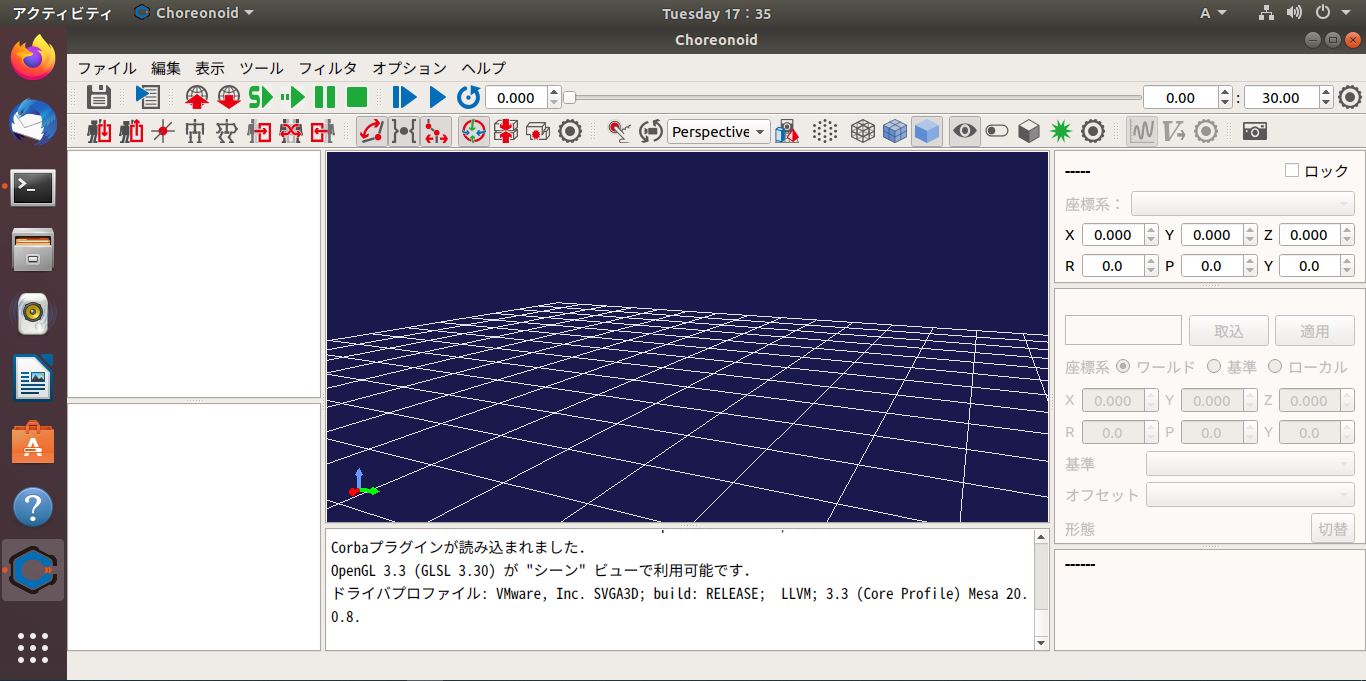Screen dimensions: 1366x681
Task: Click robot icon with red up arrow
Action: coord(131,131)
